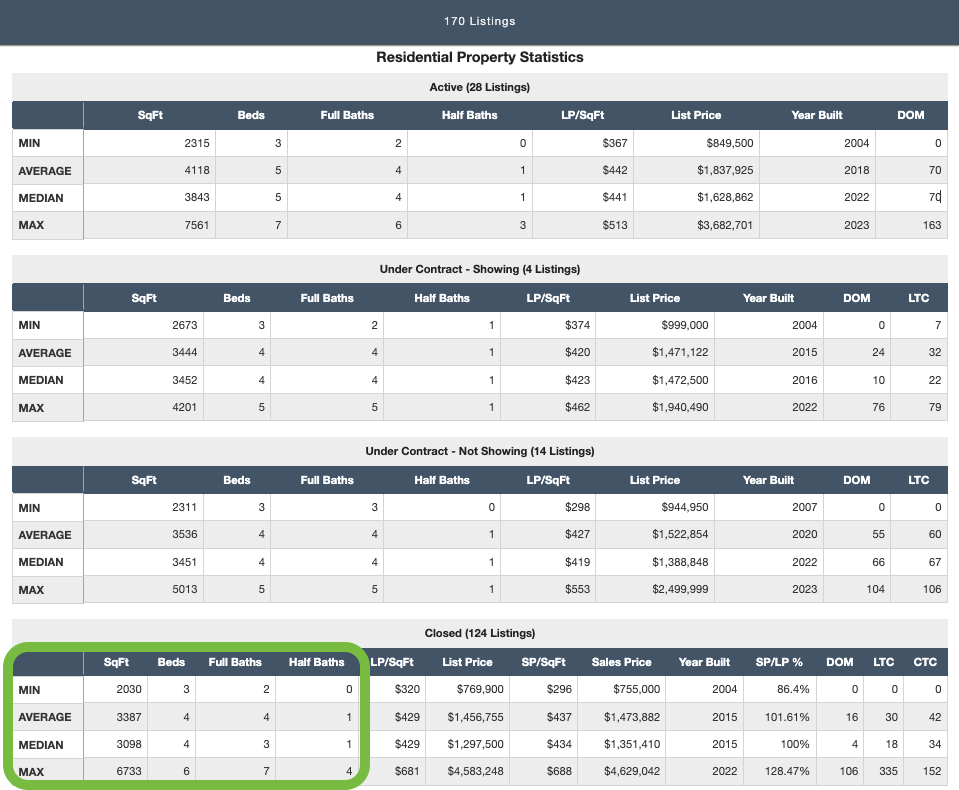Select the 'Residential Property Statistics' heading
The height and width of the screenshot is (790, 959).
[479, 57]
